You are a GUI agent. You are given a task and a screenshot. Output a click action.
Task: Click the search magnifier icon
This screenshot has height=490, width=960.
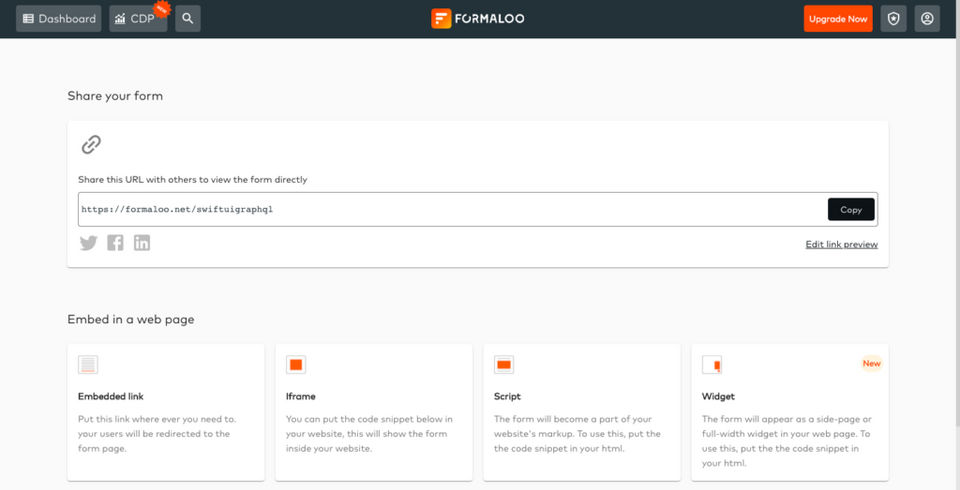pos(187,19)
